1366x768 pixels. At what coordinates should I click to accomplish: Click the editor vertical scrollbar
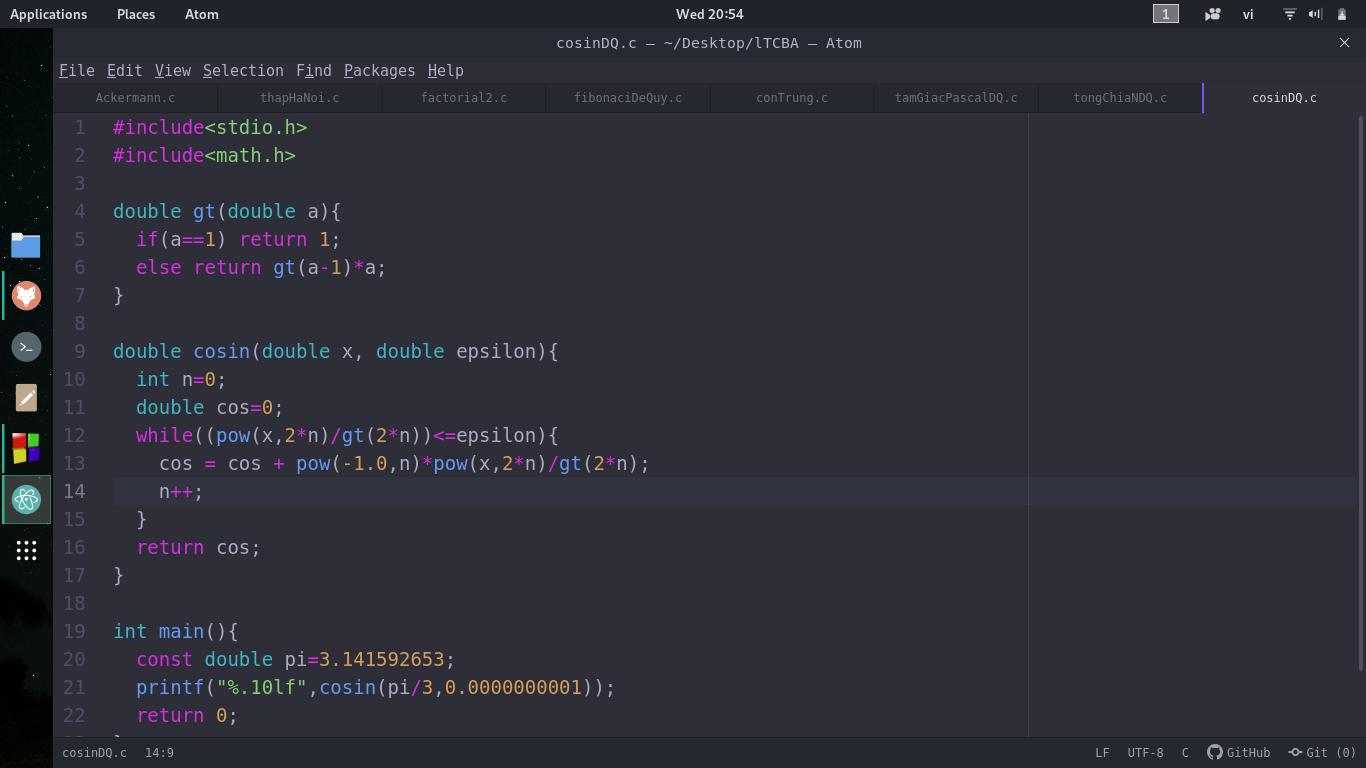tap(1360, 390)
